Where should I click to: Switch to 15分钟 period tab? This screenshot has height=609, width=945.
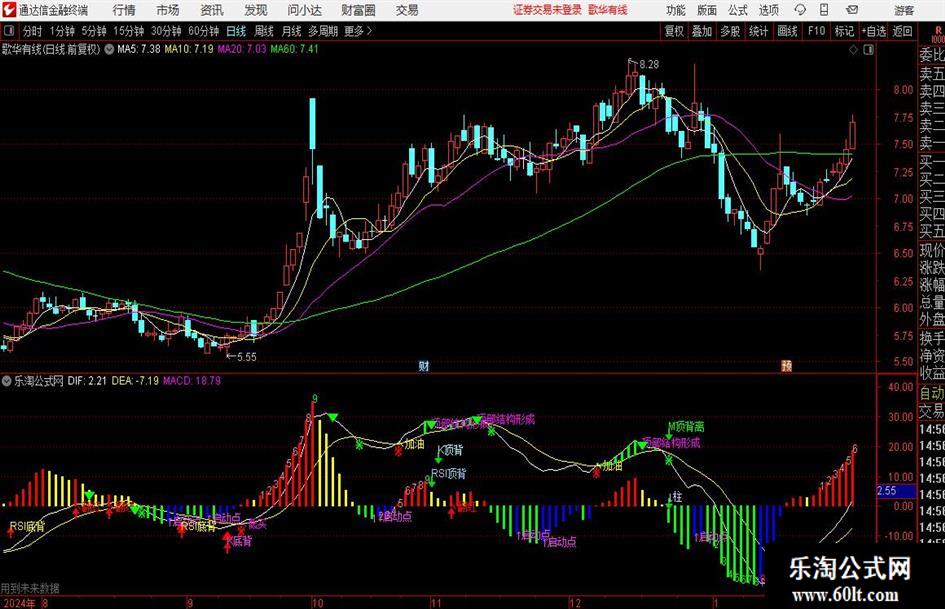click(129, 31)
